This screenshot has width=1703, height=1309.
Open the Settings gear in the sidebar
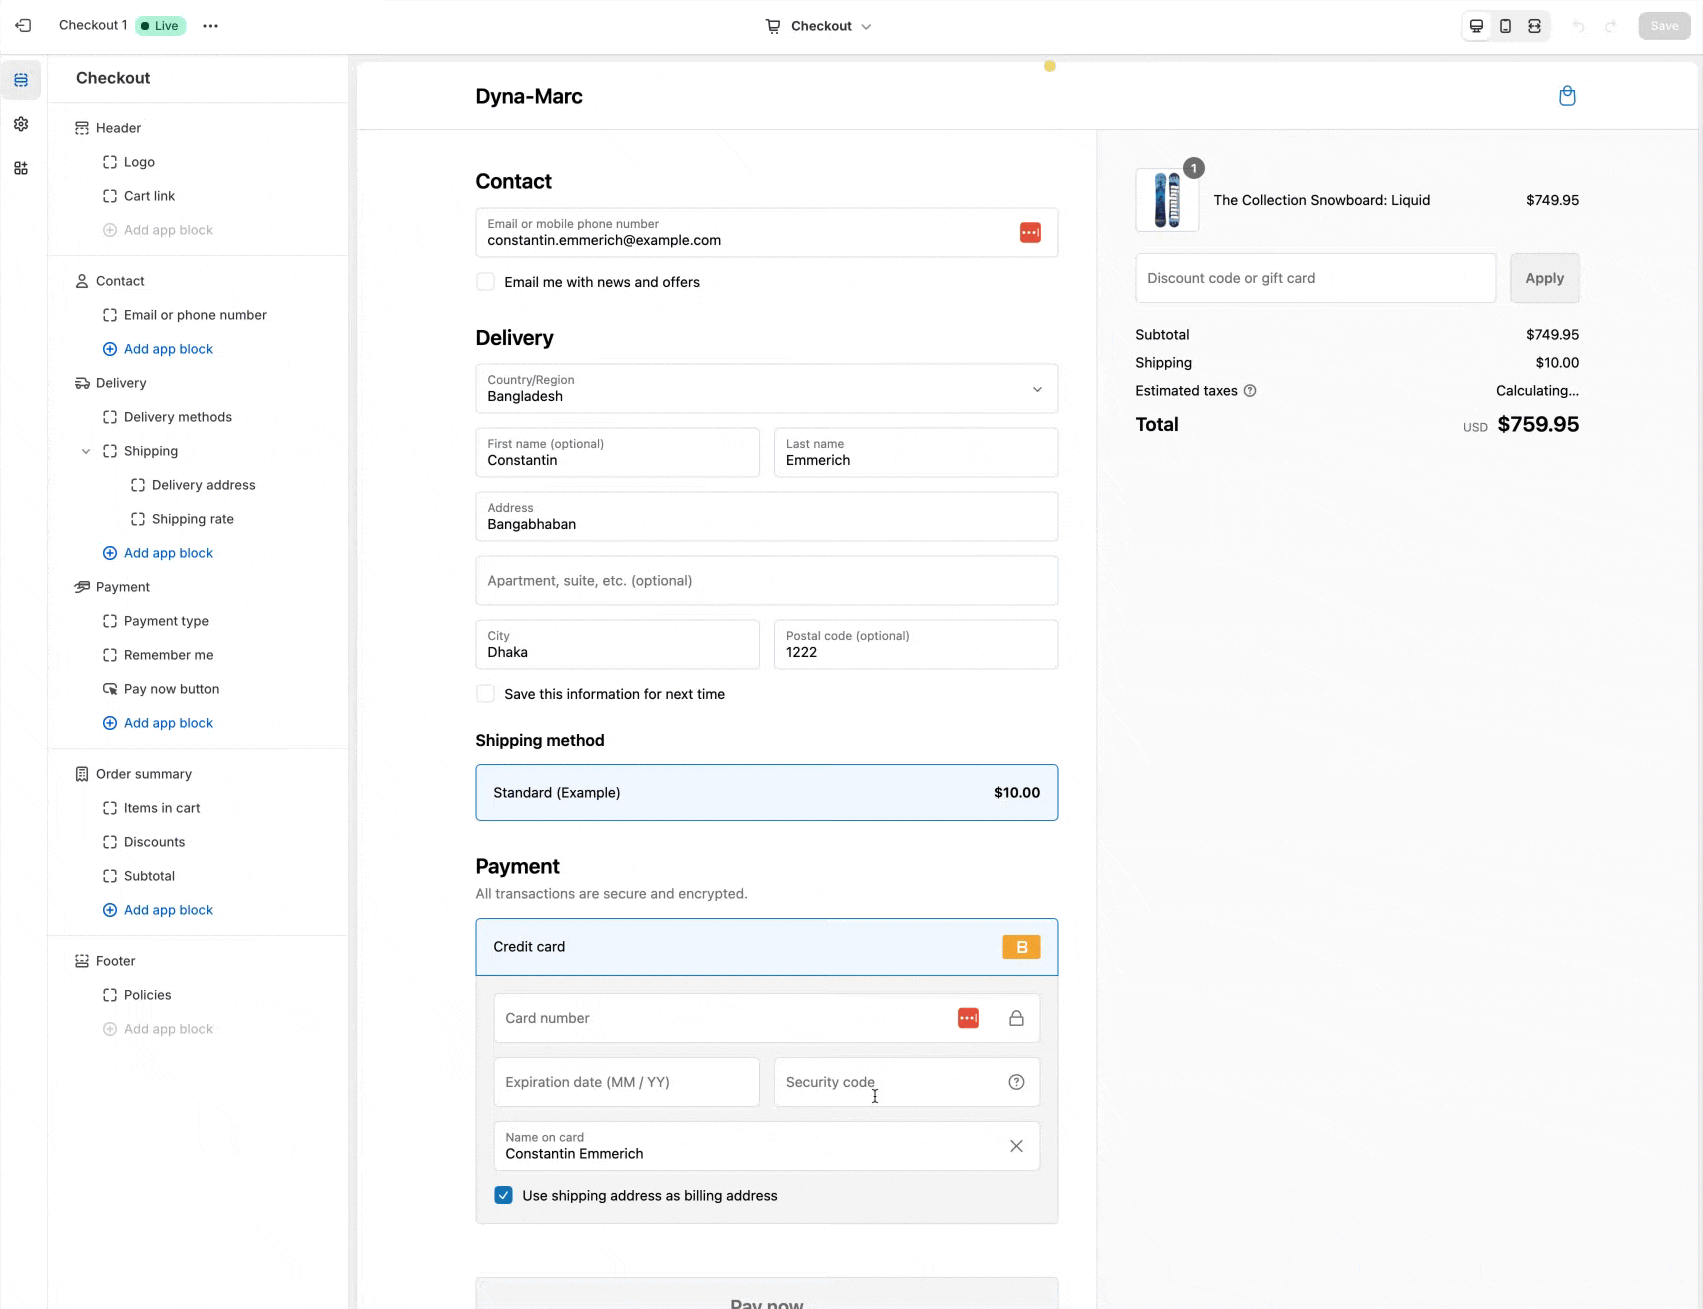21,124
